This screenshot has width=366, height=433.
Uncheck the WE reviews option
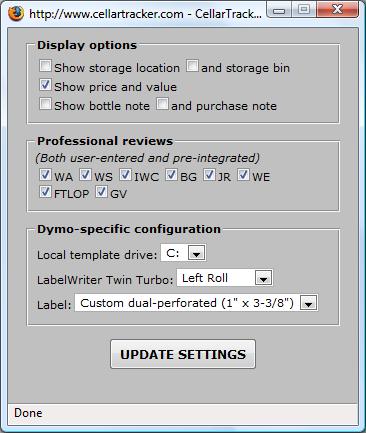coord(243,175)
